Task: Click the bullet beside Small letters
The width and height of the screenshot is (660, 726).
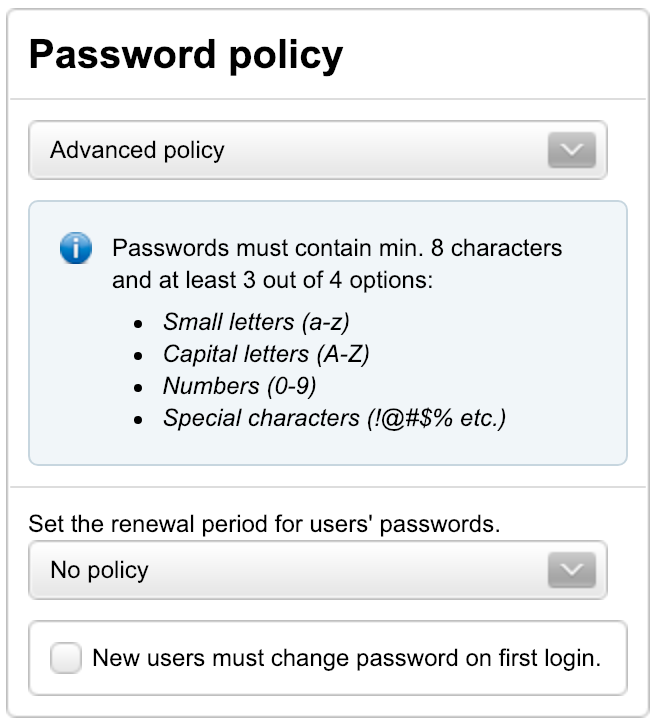Action: coord(139,323)
